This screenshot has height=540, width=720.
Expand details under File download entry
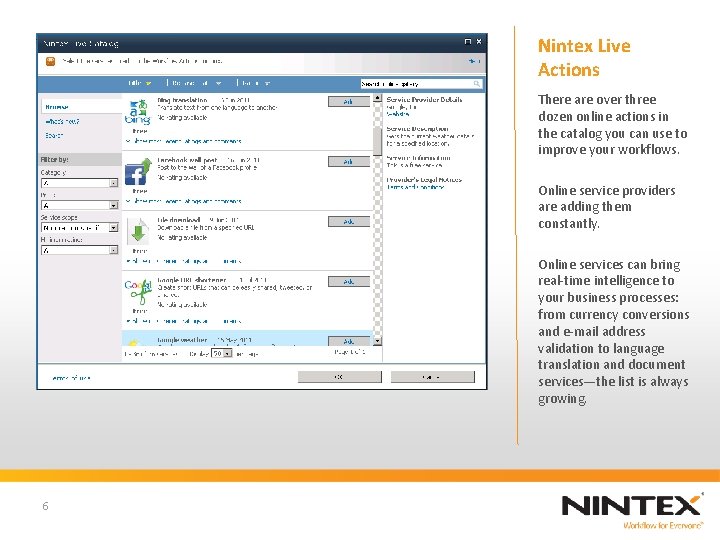(x=184, y=261)
